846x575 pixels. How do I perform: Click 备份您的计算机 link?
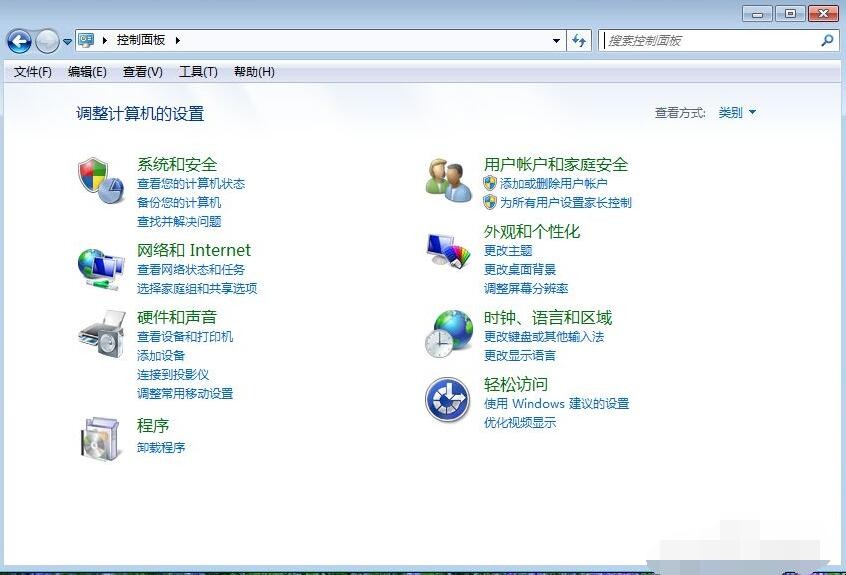point(179,203)
